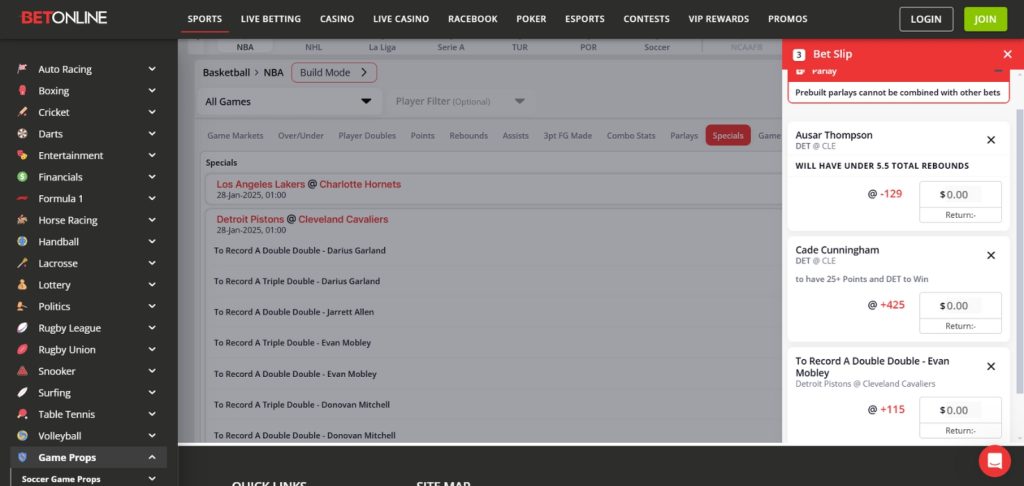
Task: Go to BetOnline logo home
Action: coord(64,18)
